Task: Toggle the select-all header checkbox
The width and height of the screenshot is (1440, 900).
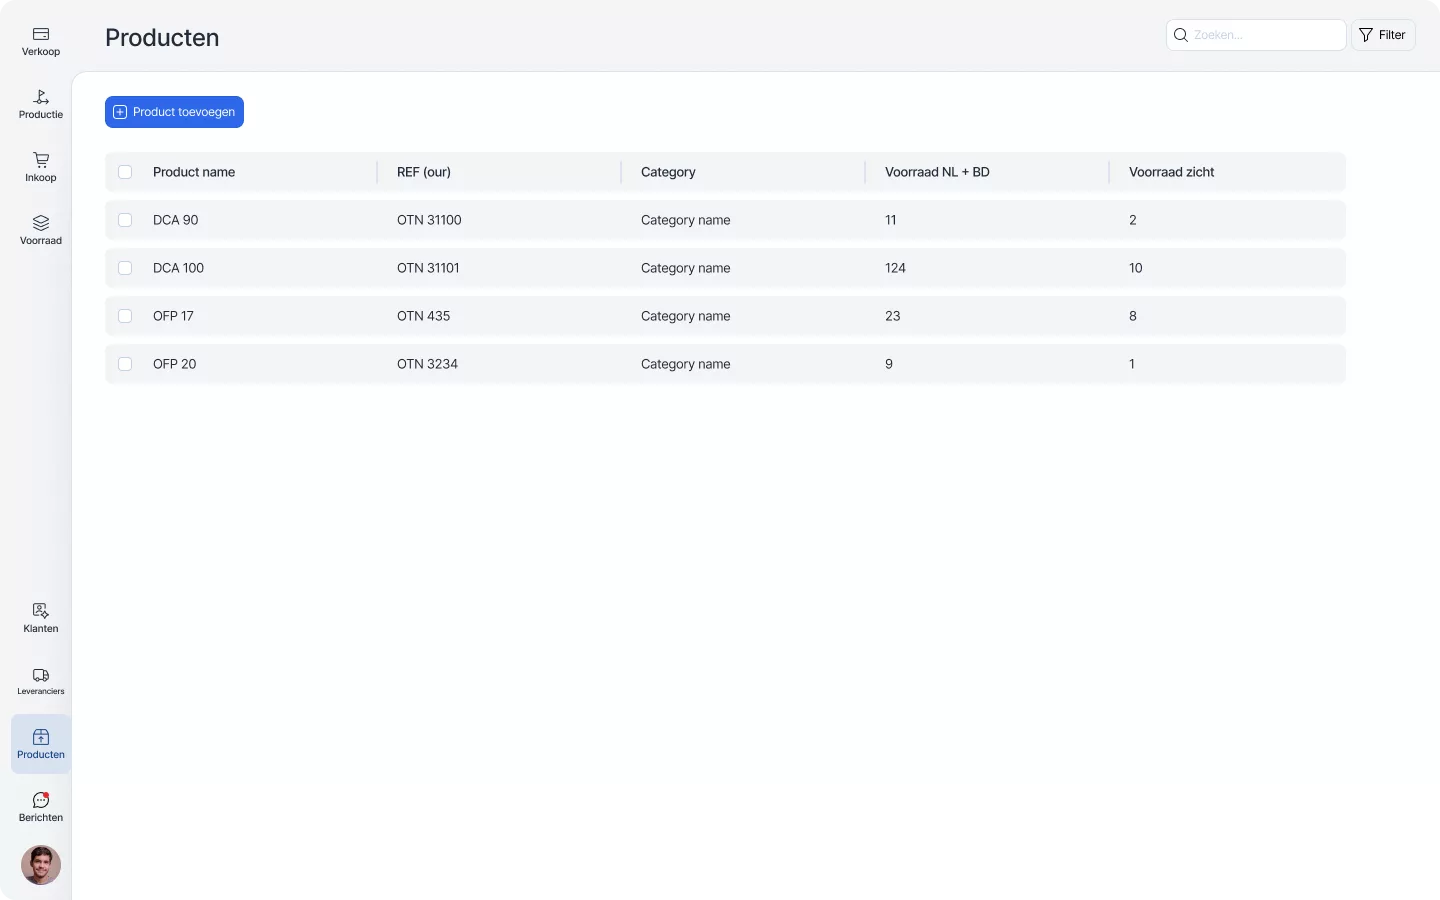Action: 125,172
